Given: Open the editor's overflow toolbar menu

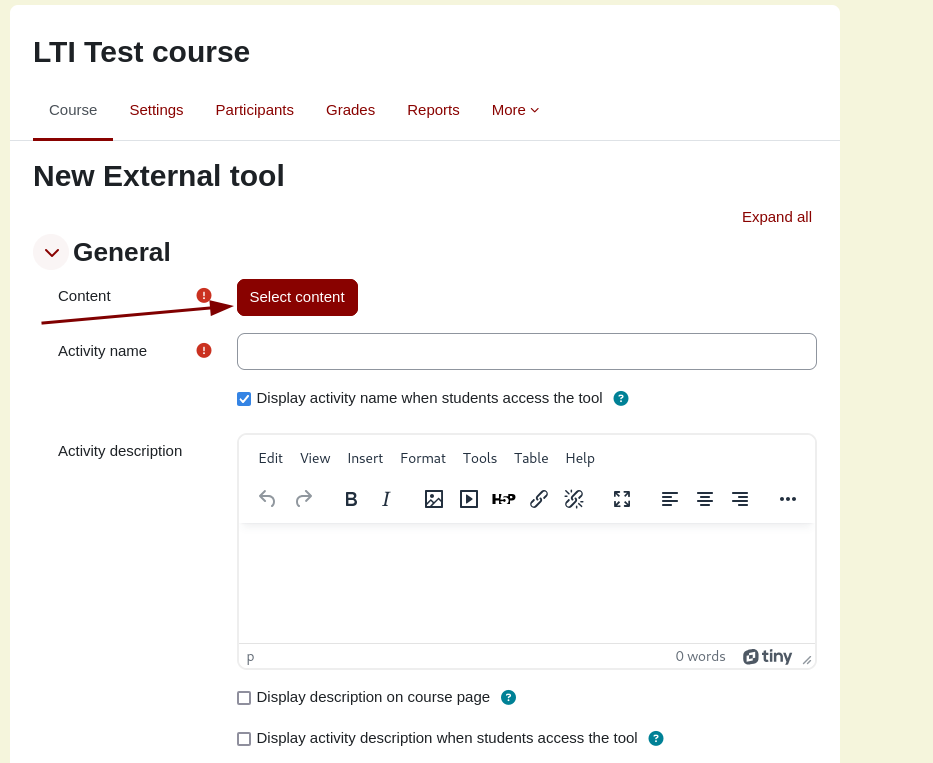Looking at the screenshot, I should coord(788,499).
